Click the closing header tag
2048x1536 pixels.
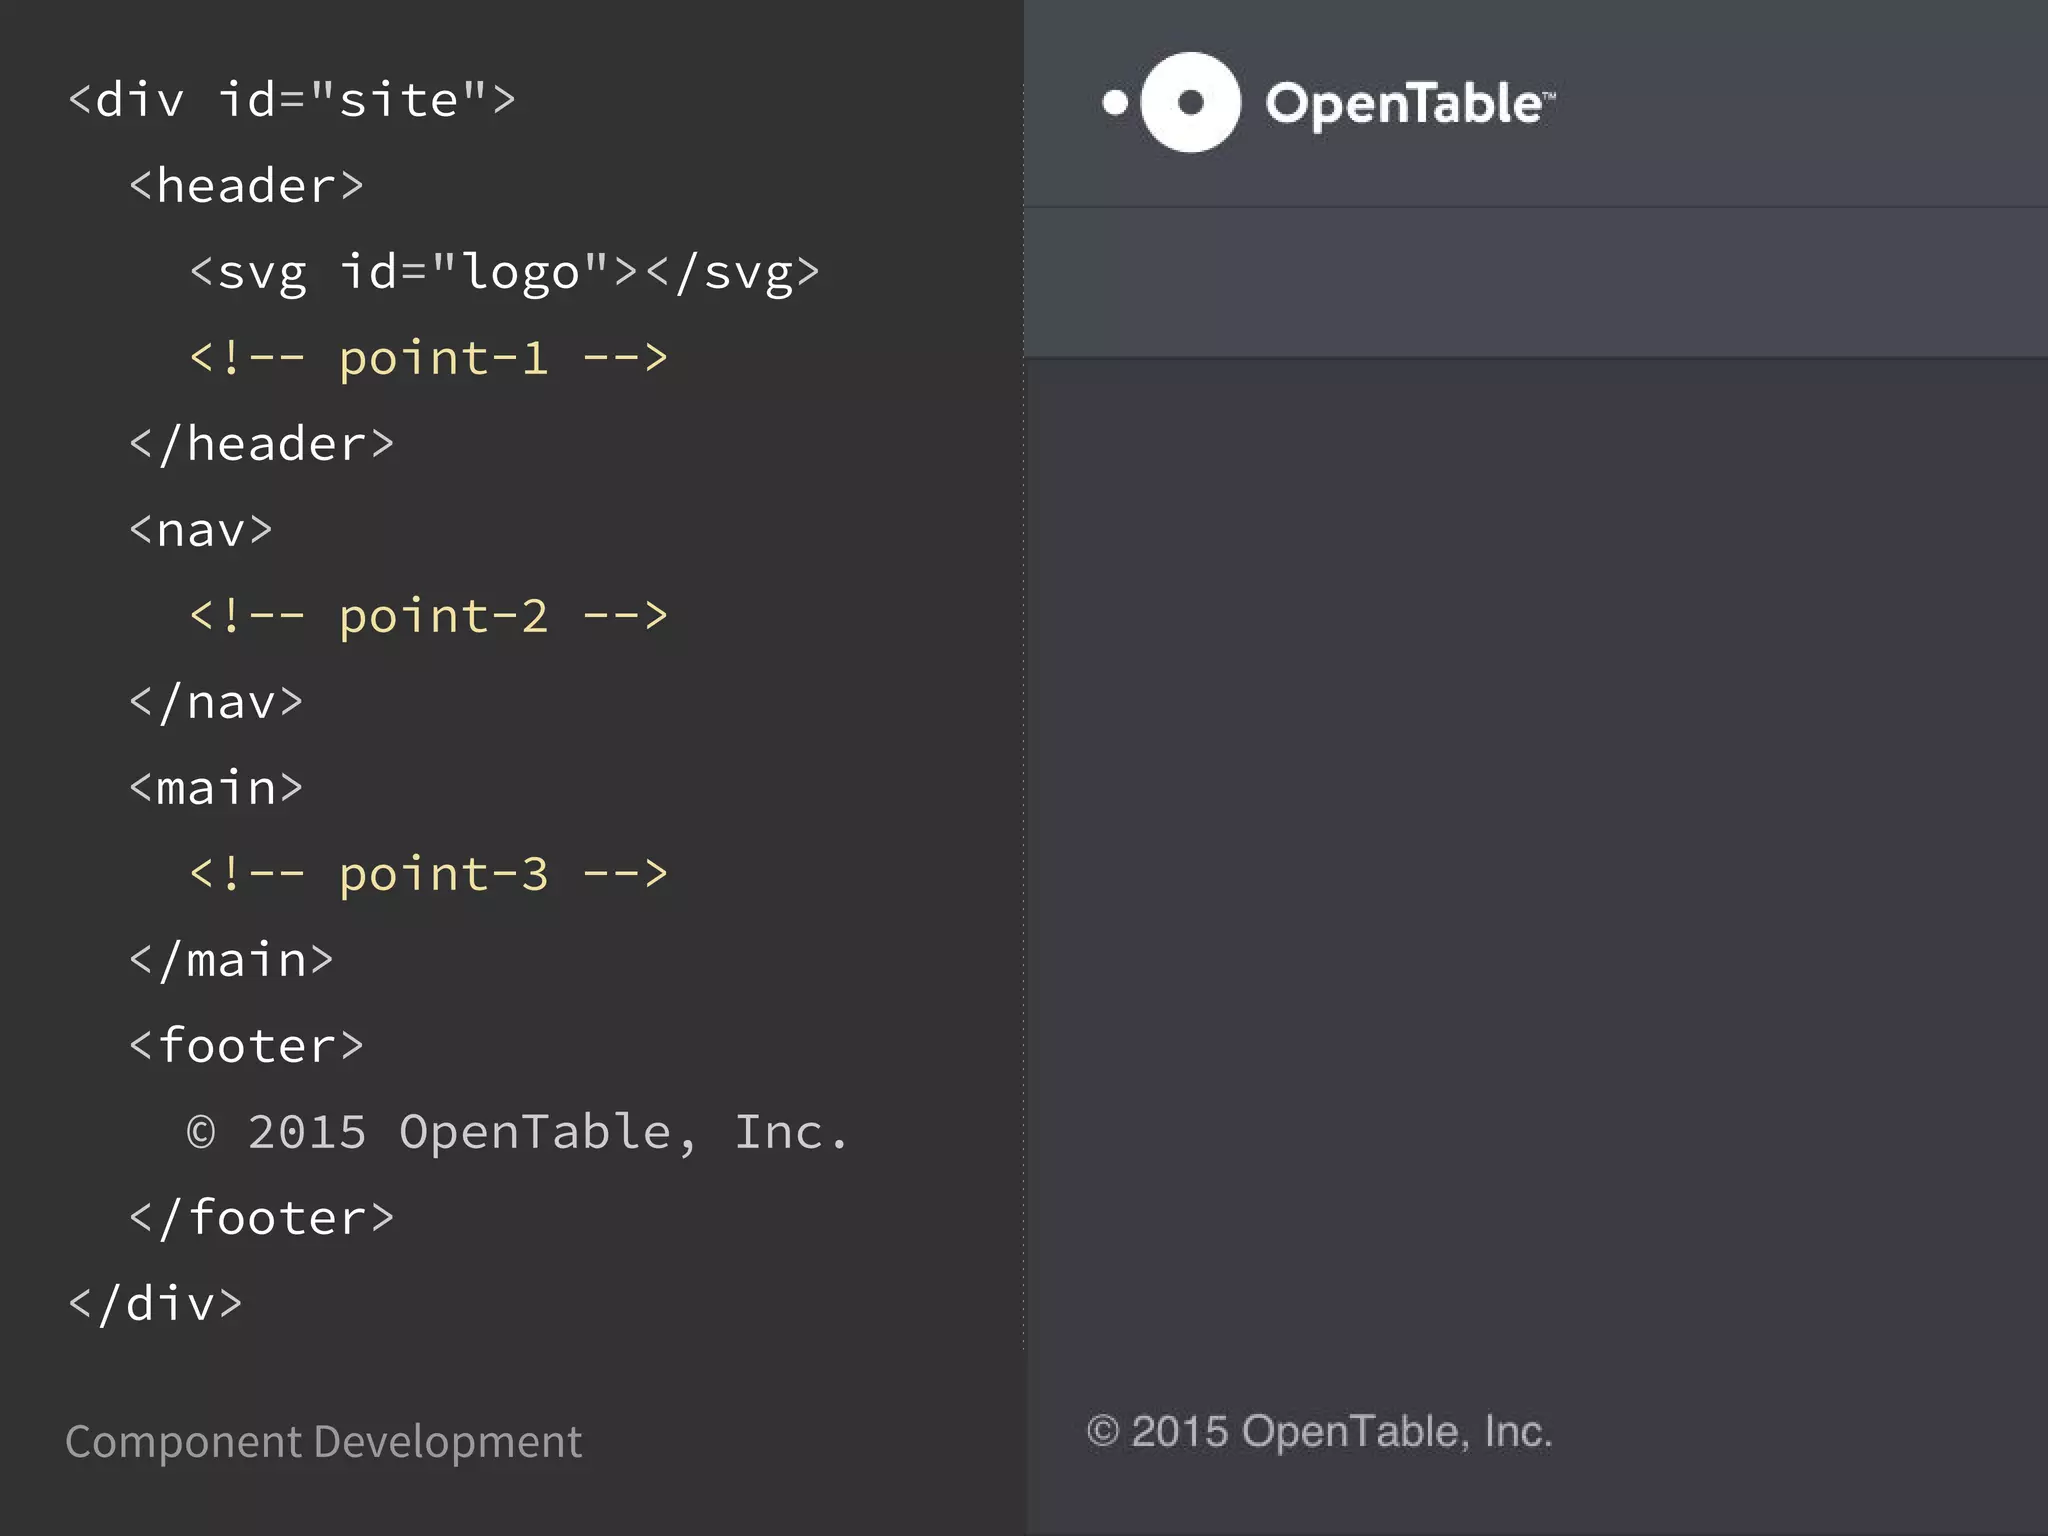(x=261, y=444)
